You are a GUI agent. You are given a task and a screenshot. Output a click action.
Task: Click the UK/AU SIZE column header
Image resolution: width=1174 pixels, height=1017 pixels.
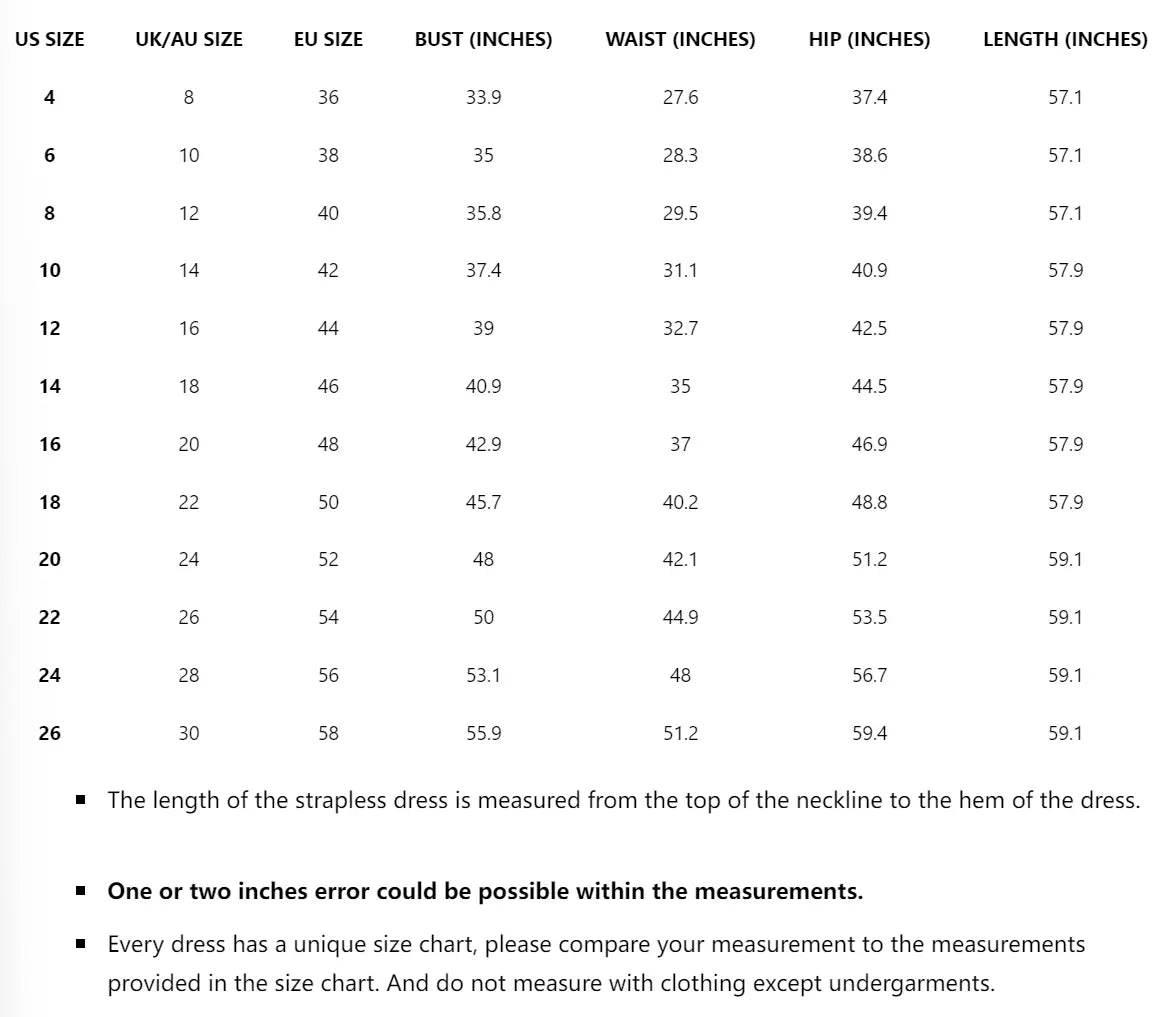click(189, 40)
